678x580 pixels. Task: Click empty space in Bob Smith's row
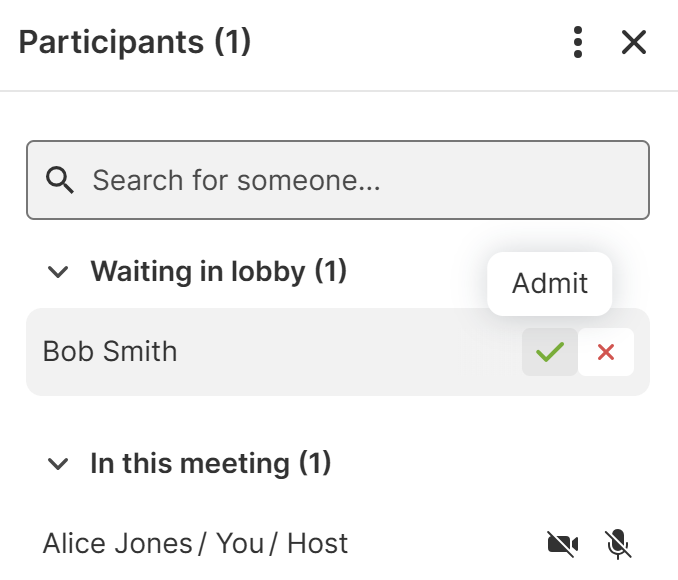tap(350, 352)
